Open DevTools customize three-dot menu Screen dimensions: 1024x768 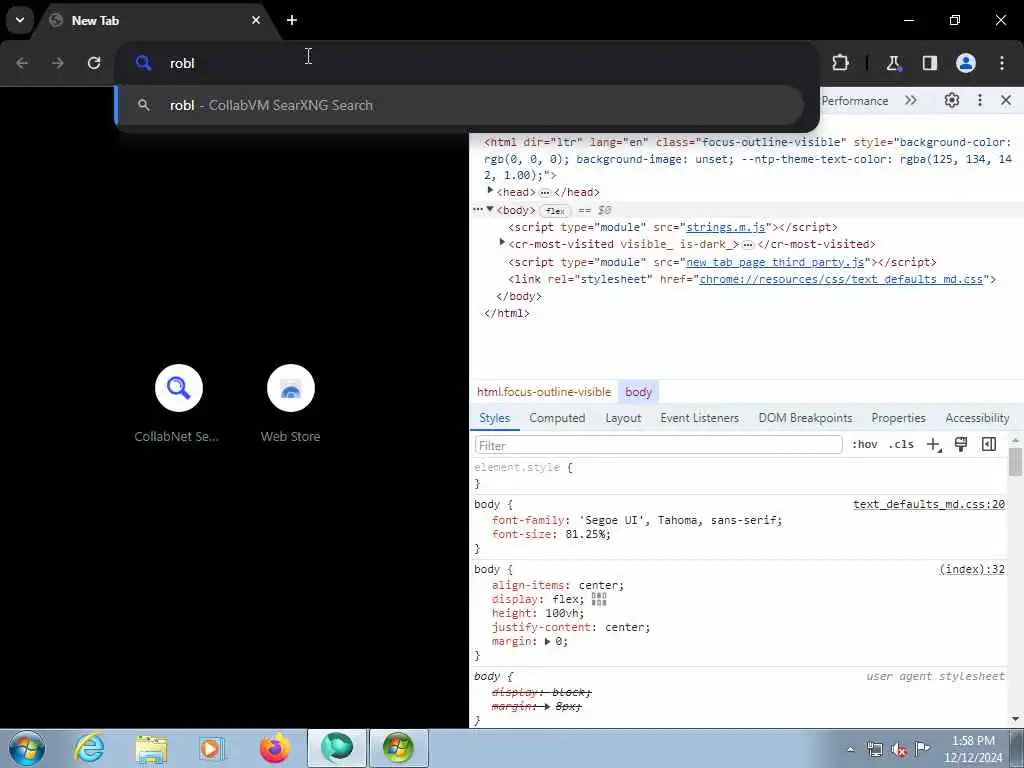pyautogui.click(x=980, y=100)
